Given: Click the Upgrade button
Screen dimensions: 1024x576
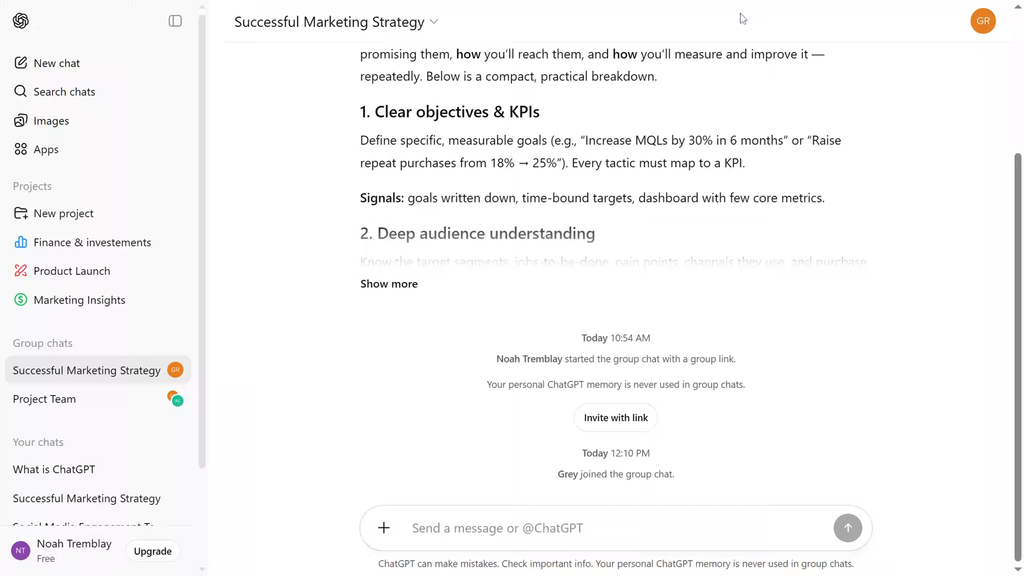Looking at the screenshot, I should pyautogui.click(x=153, y=551).
